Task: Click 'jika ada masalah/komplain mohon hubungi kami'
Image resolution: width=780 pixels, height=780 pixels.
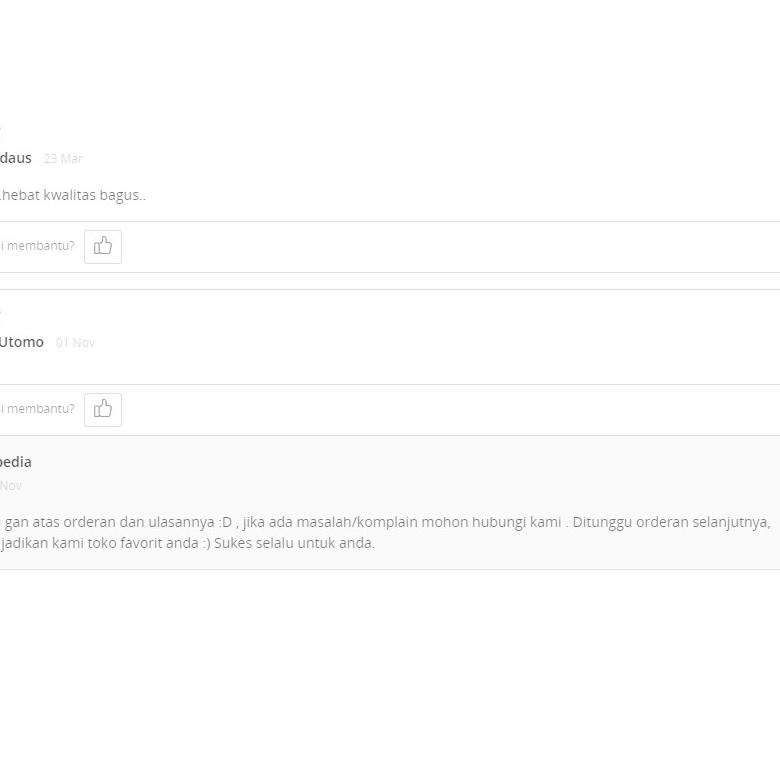Action: tap(402, 522)
